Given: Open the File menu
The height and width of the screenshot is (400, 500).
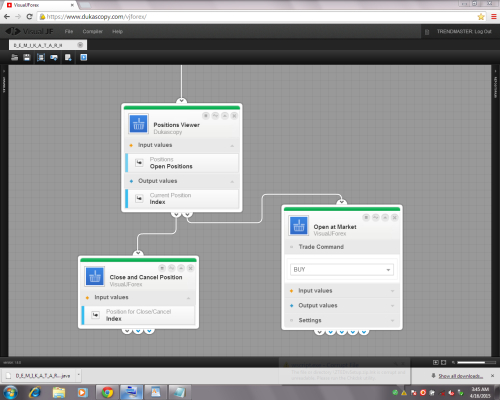Looking at the screenshot, I should (69, 31).
